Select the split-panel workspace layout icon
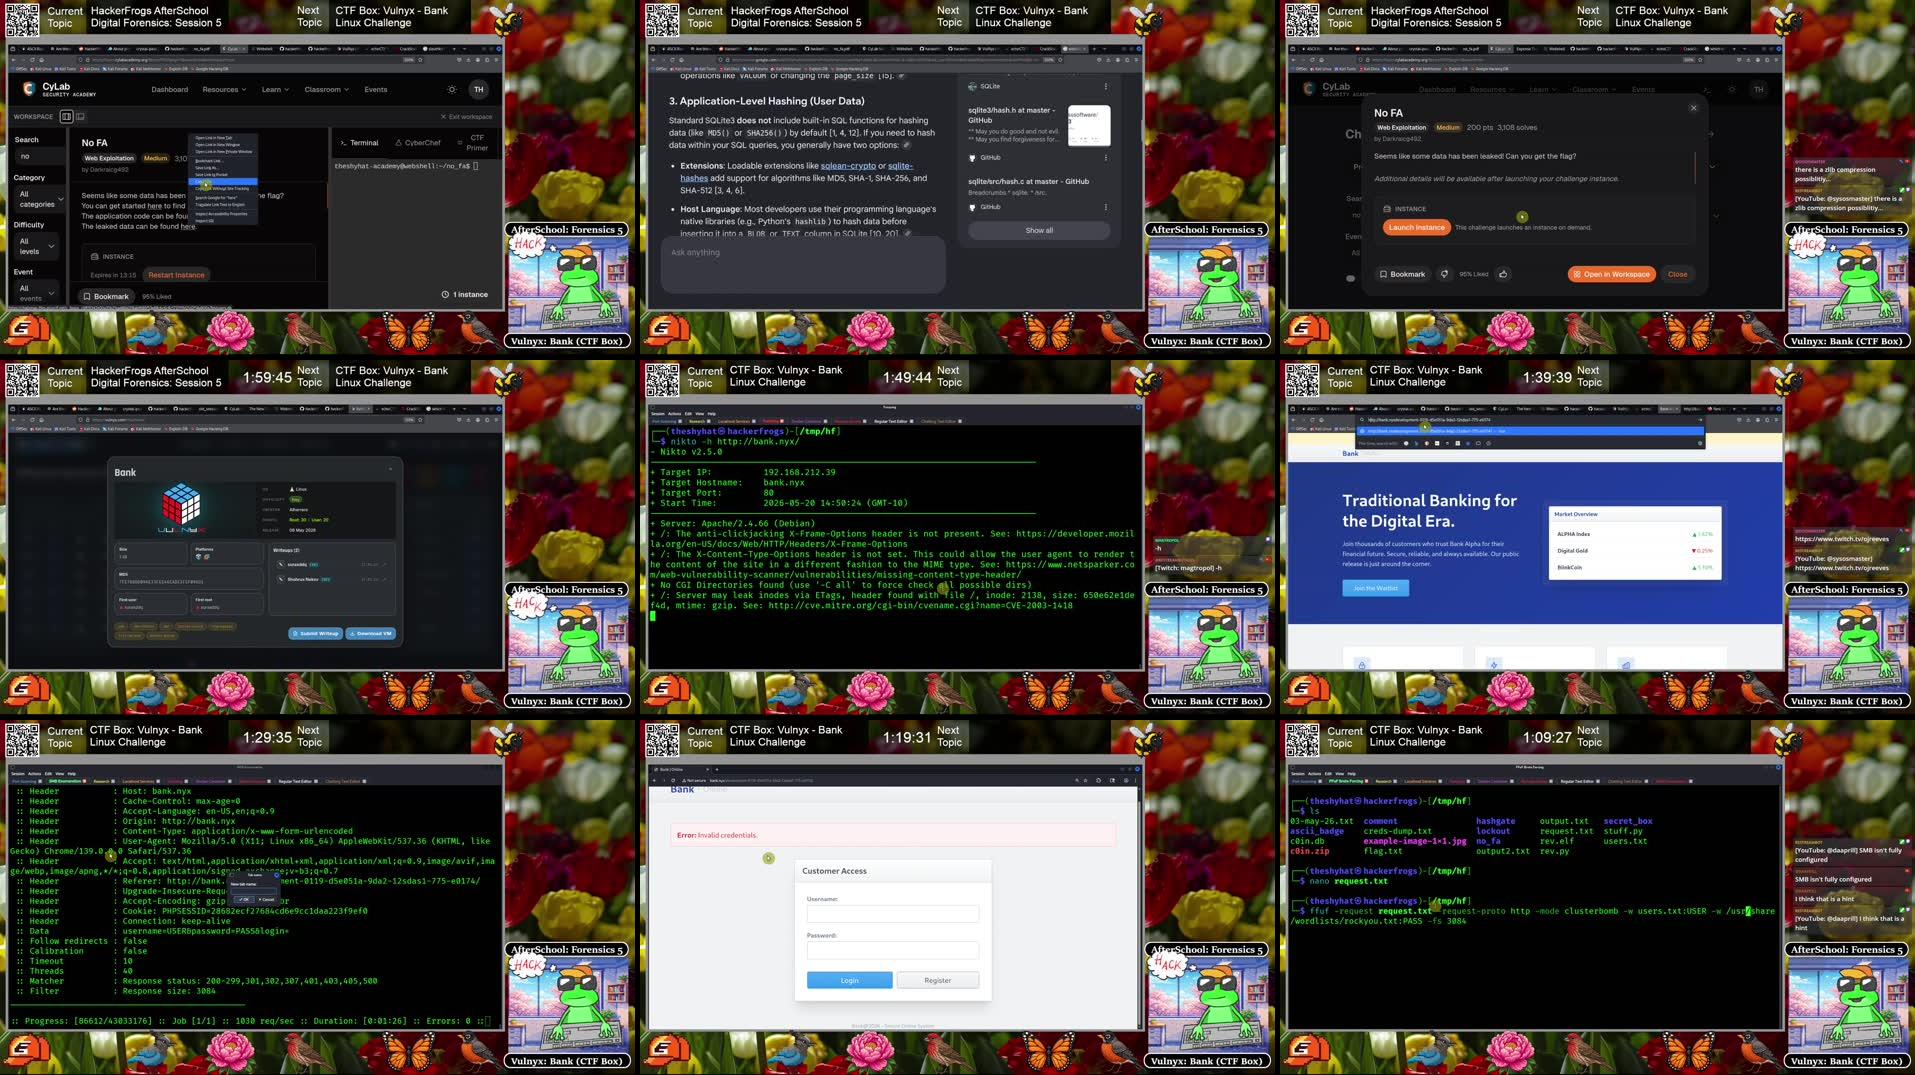 [x=66, y=116]
